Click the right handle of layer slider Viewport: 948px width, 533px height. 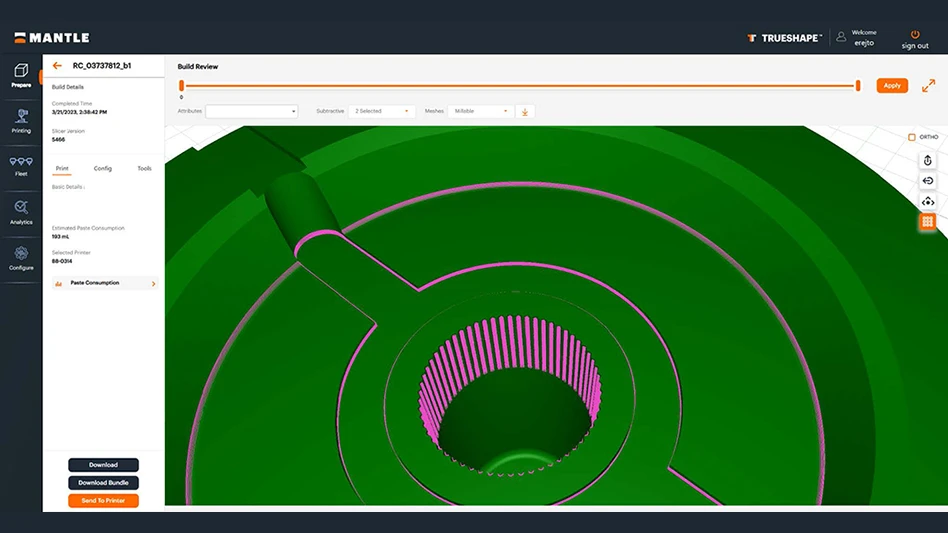coord(858,85)
